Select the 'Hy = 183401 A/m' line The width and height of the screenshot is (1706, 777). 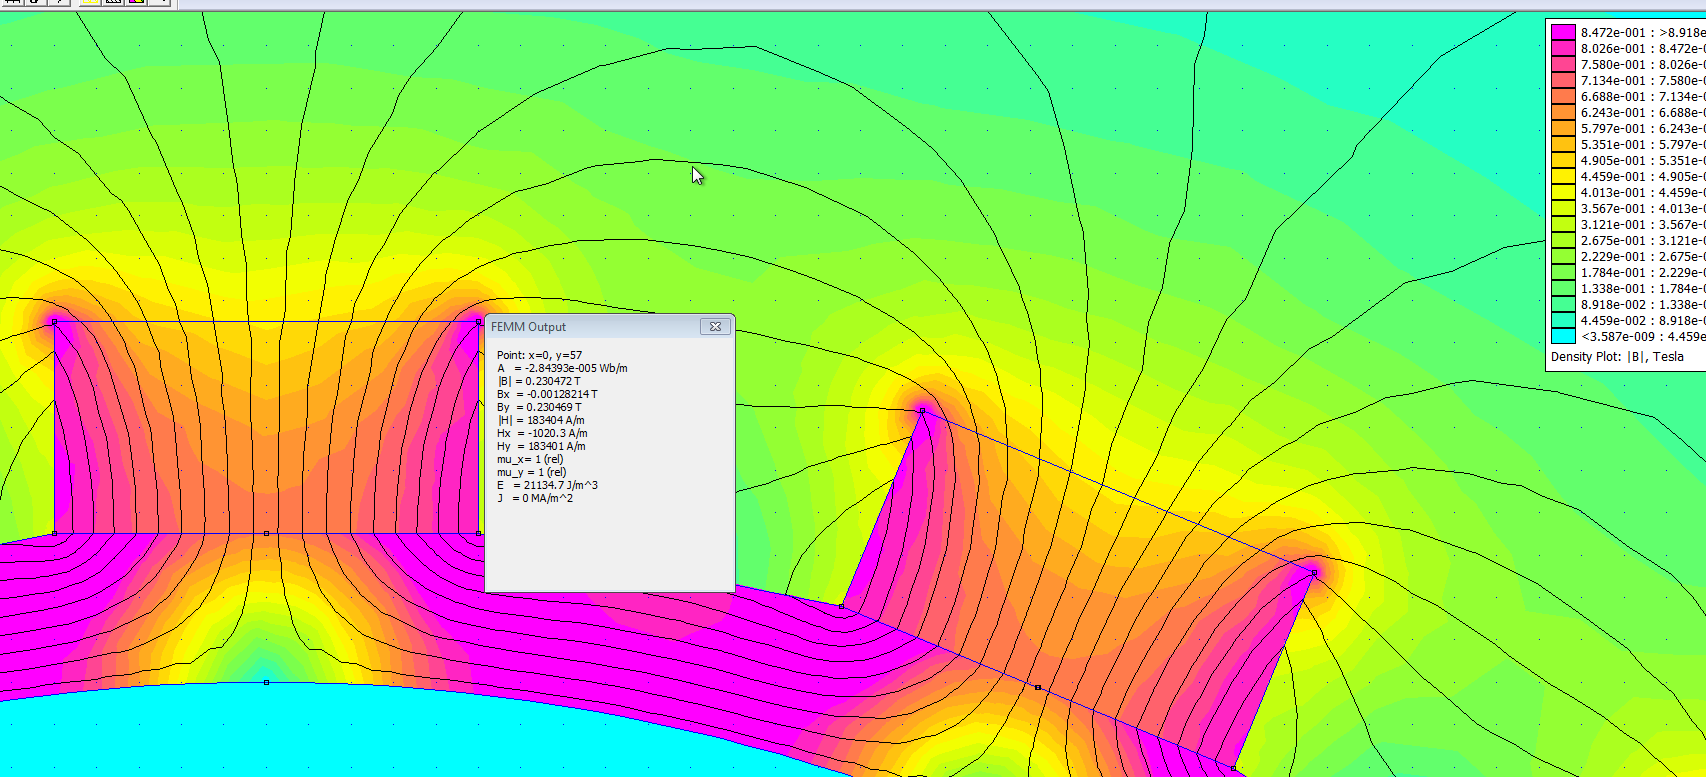pyautogui.click(x=541, y=446)
